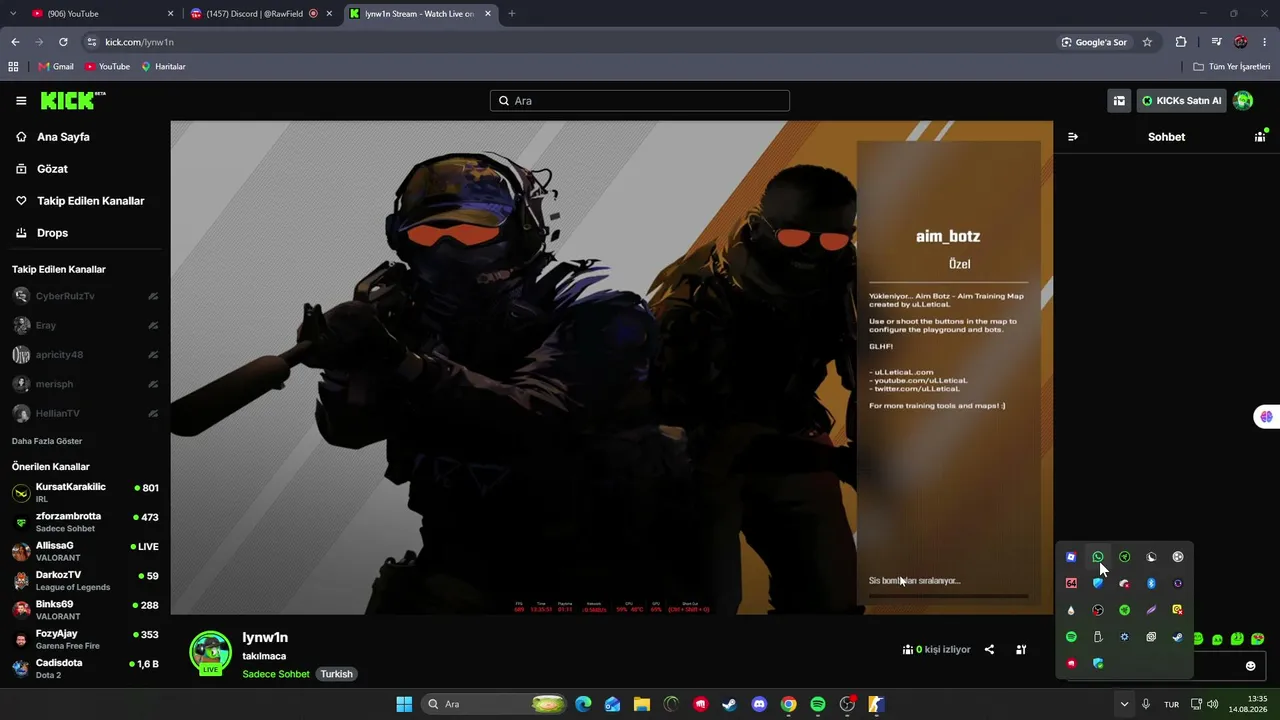Image resolution: width=1280 pixels, height=720 pixels.
Task: Open the Haritalar bookmark
Action: tap(163, 67)
